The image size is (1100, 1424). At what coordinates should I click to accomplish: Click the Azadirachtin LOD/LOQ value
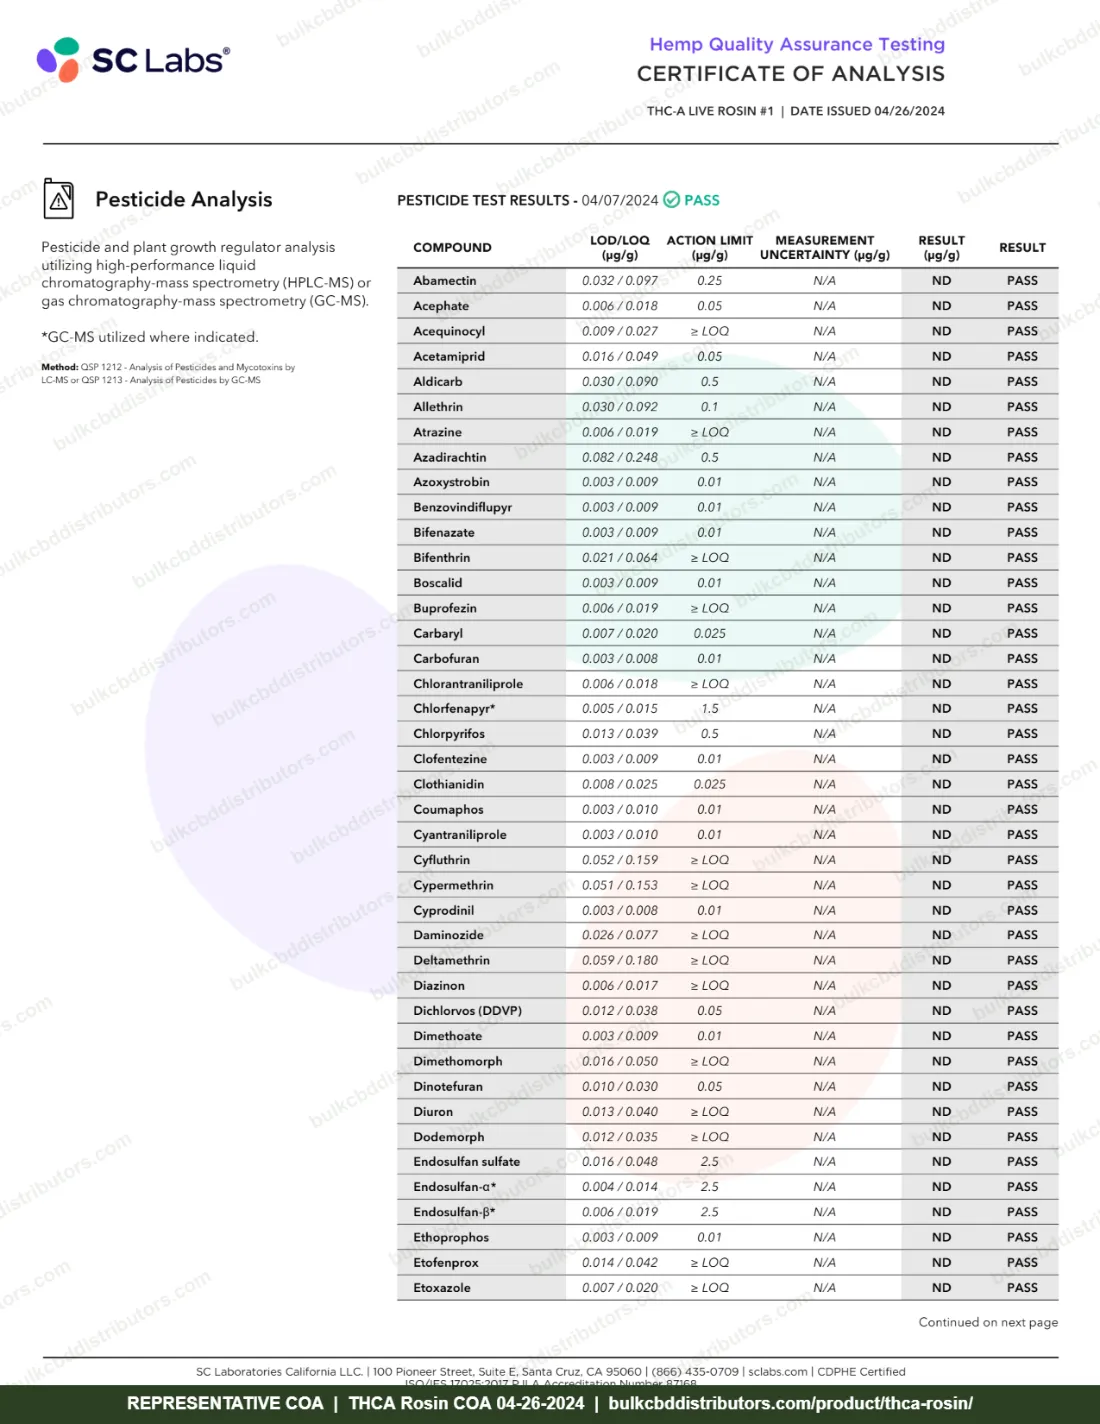pos(620,458)
